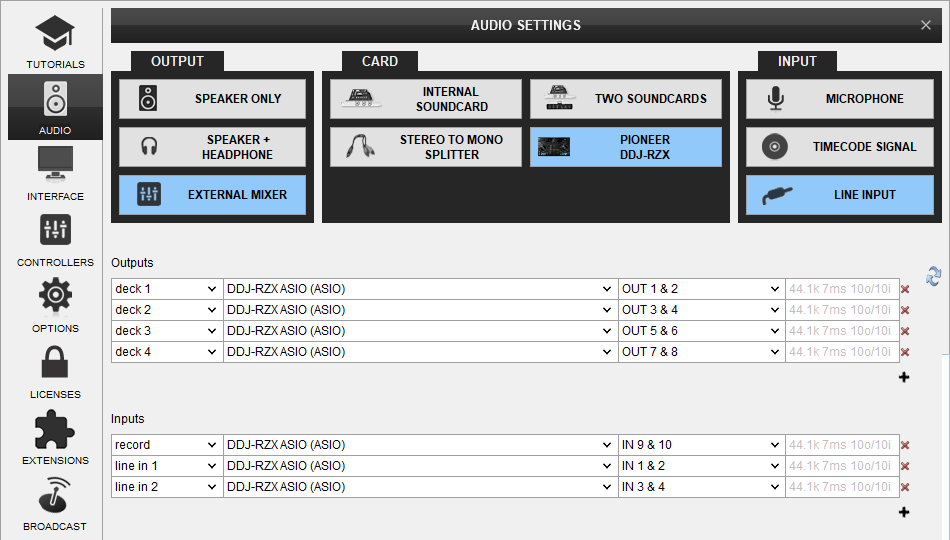Viewport: 950px width, 540px height.
Task: Click the INPUT panel tab label
Action: pos(797,61)
